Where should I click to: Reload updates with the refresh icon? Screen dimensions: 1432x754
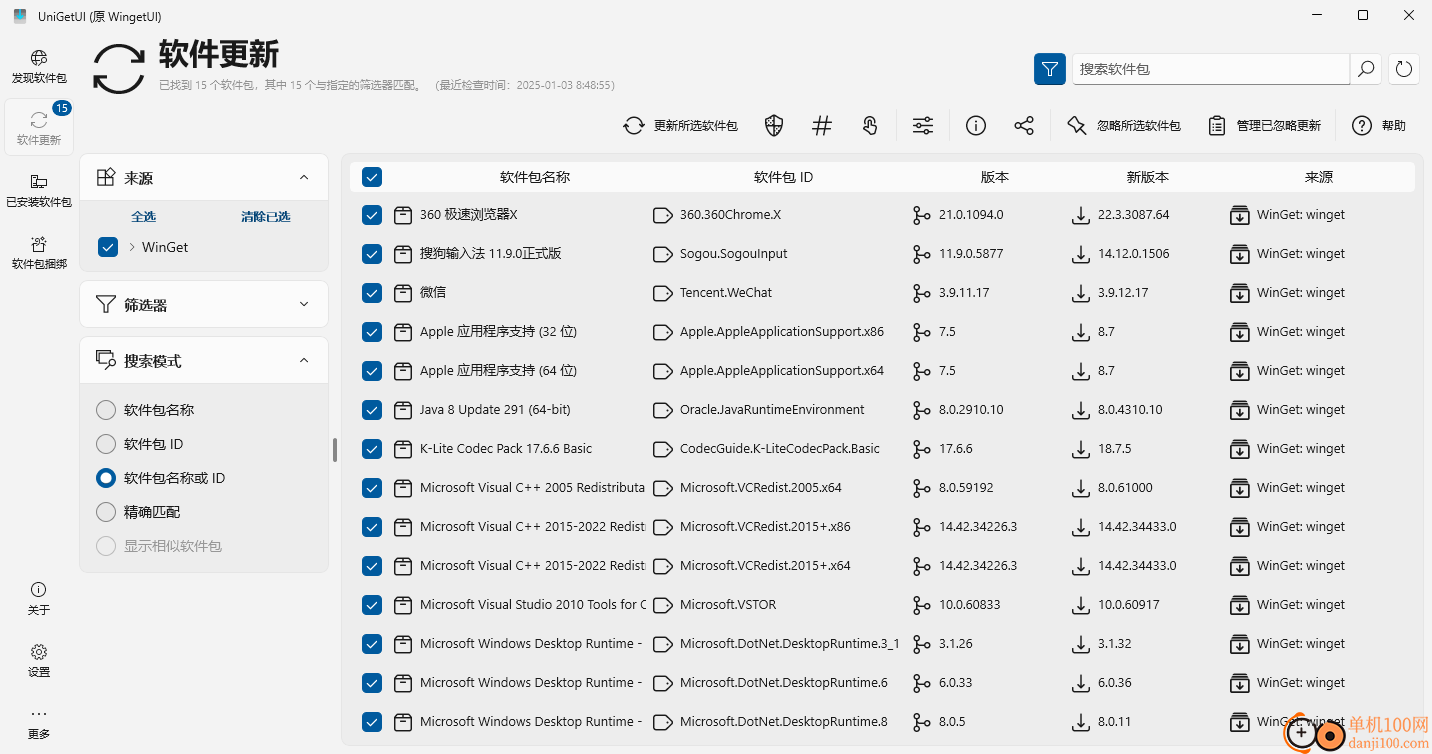tap(1404, 69)
